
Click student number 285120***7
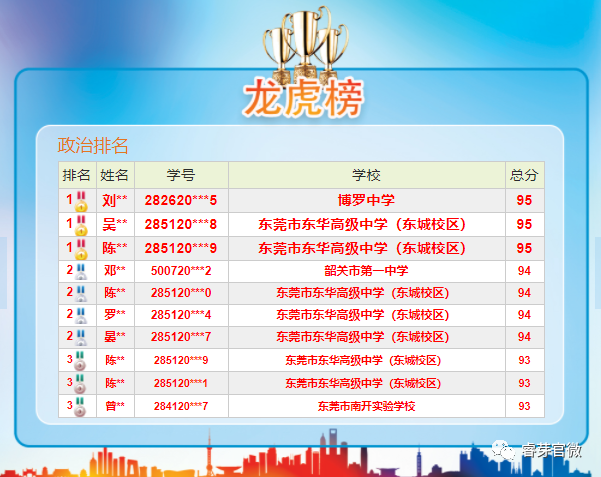coord(181,337)
